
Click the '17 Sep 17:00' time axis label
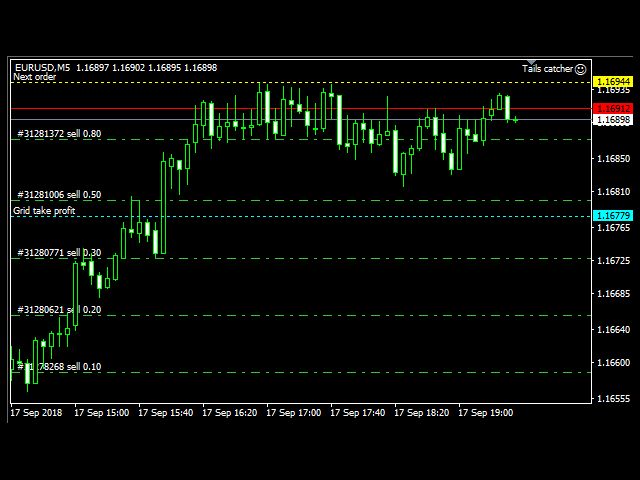(x=294, y=413)
